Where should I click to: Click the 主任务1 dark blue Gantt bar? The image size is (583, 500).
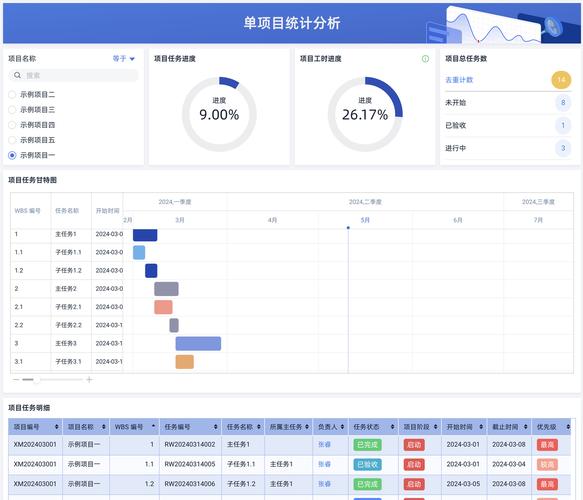[x=145, y=235]
